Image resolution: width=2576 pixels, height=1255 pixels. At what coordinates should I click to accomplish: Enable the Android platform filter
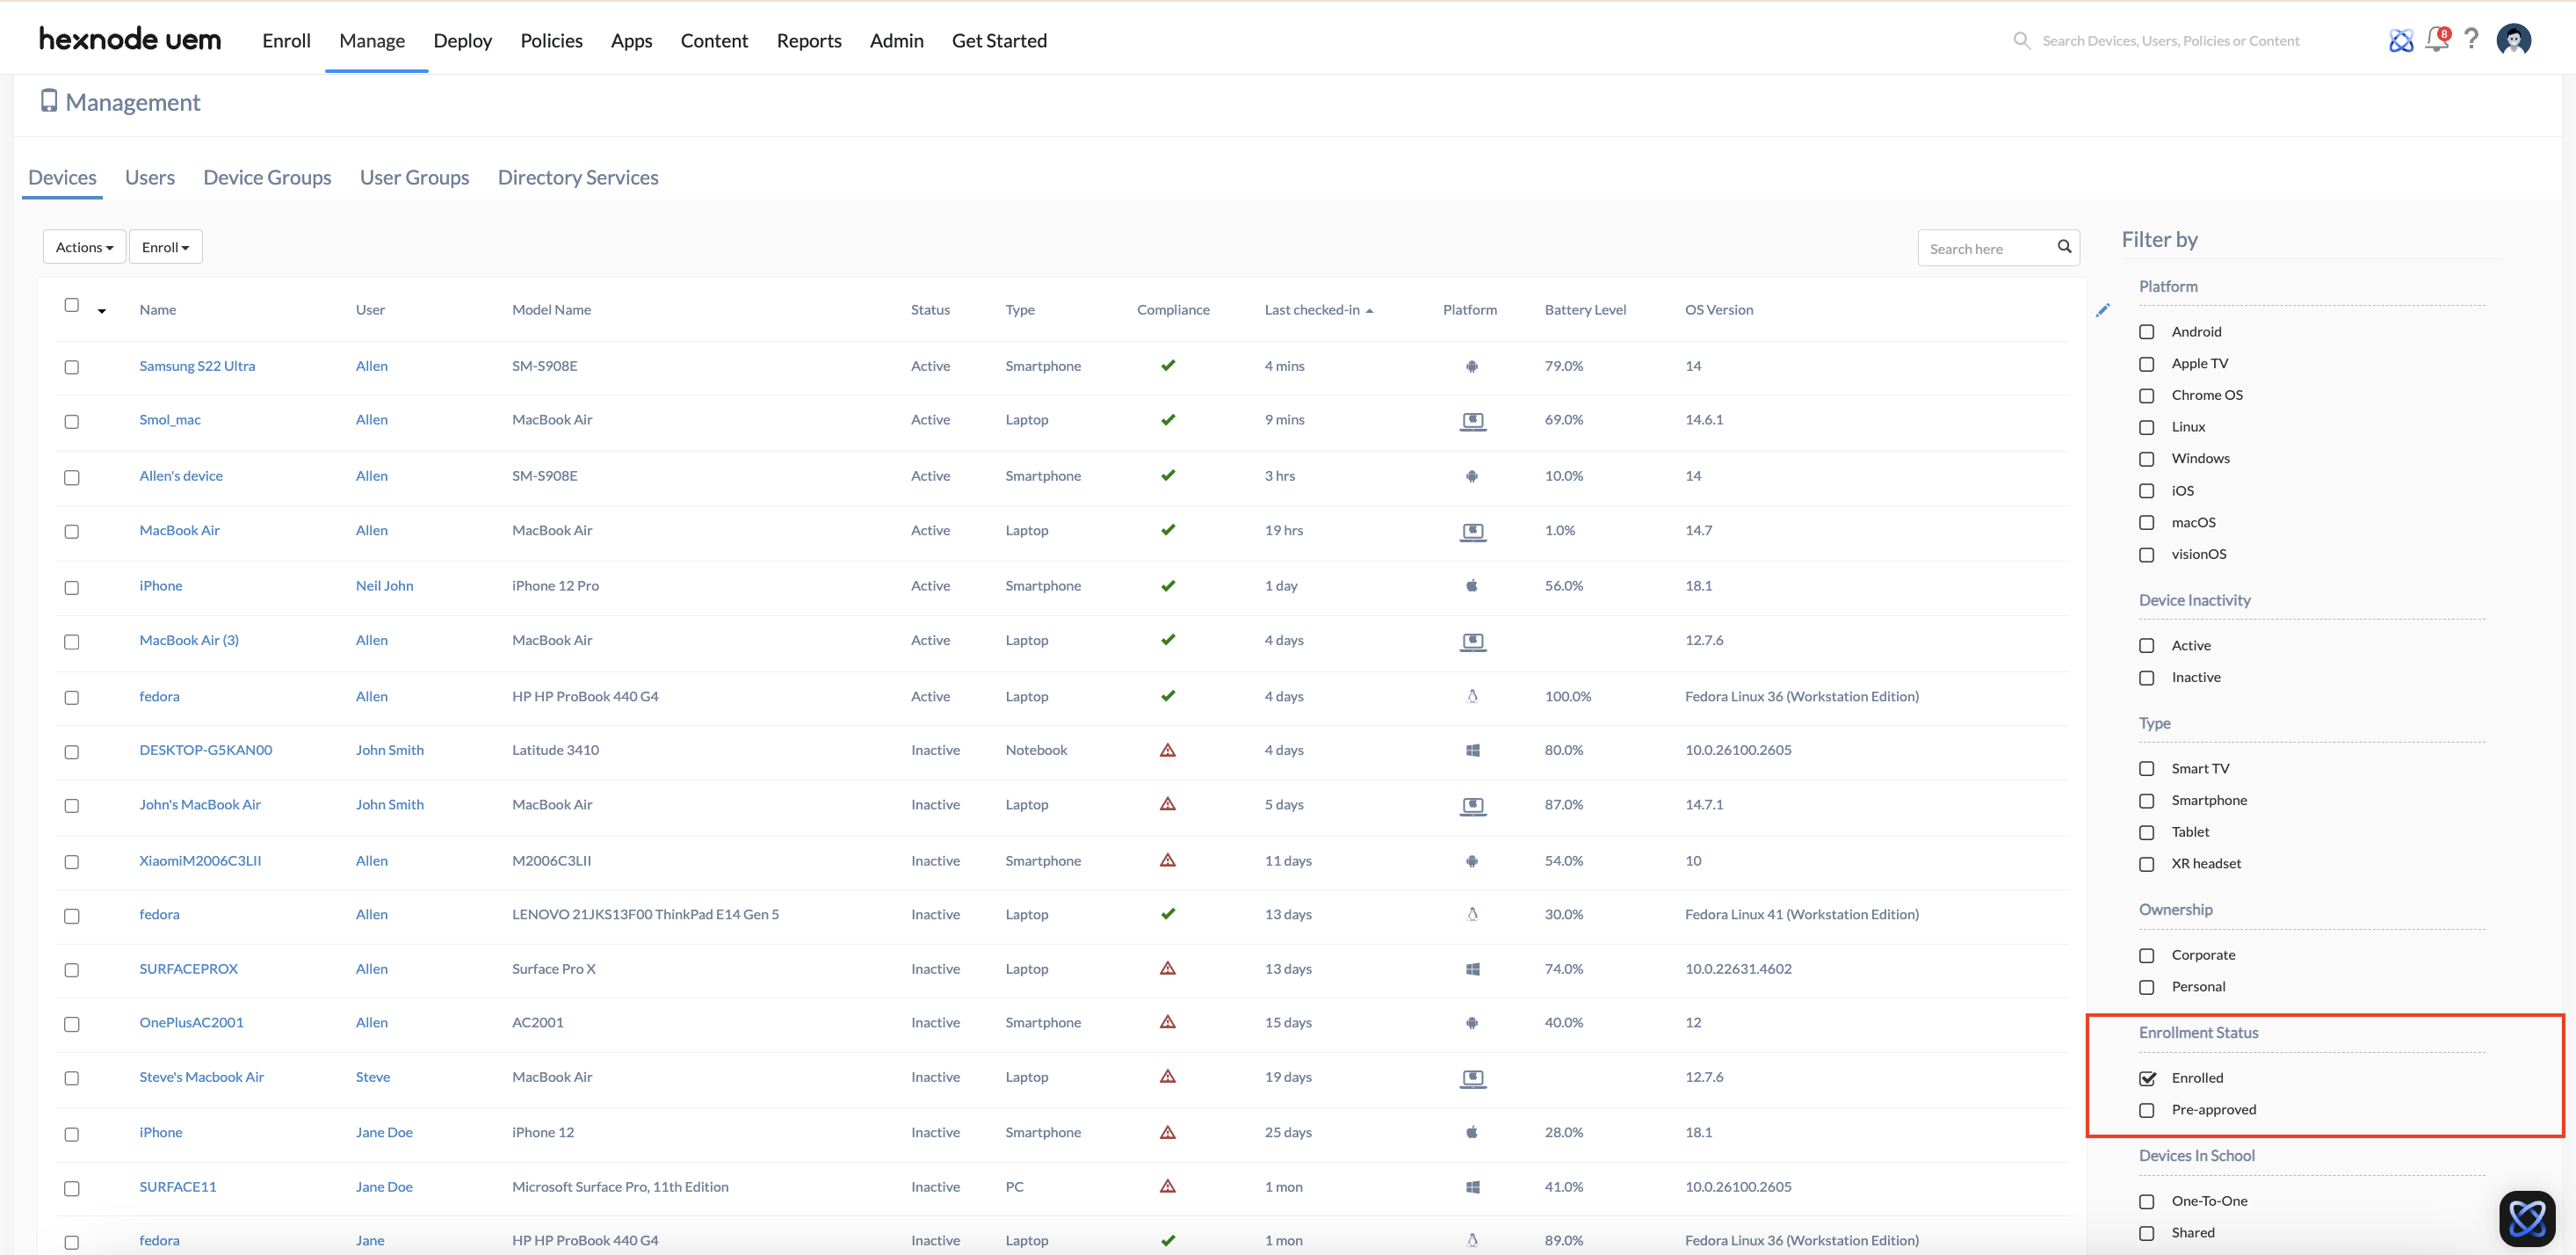click(2146, 332)
